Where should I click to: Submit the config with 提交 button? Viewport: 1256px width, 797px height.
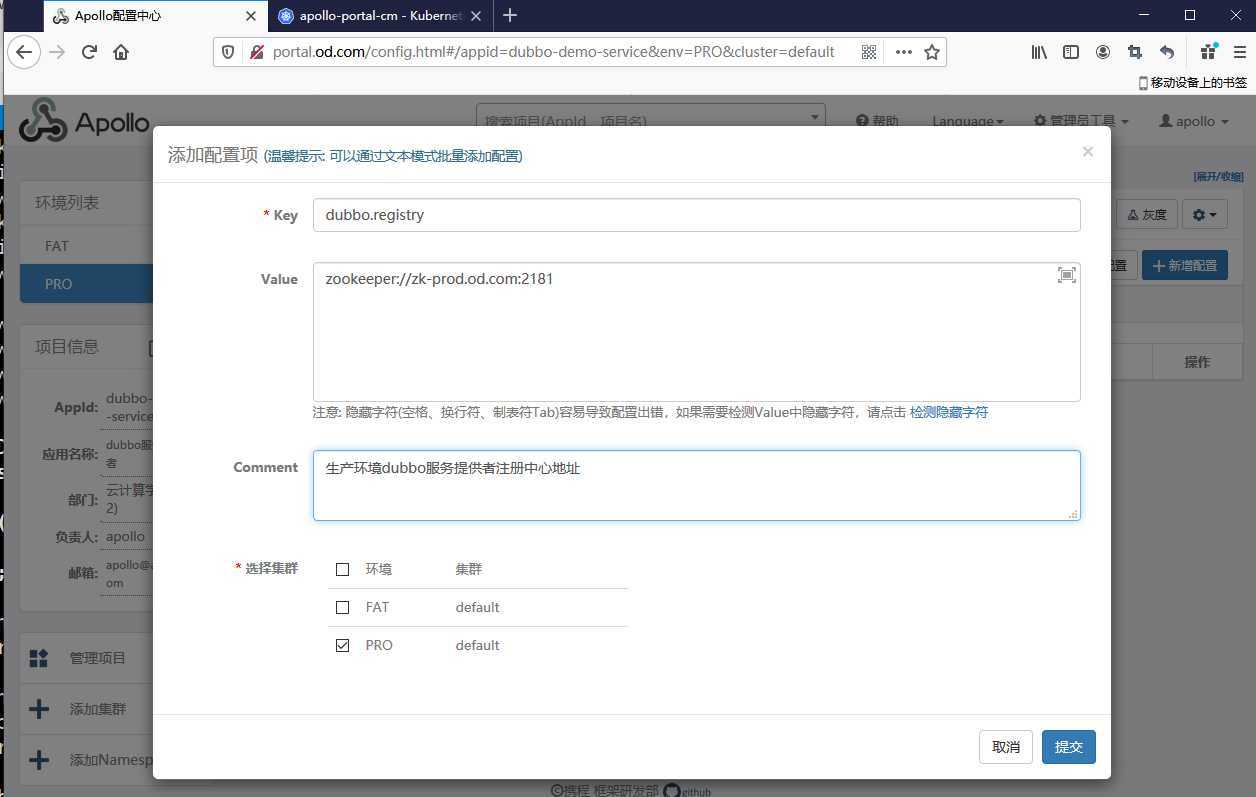1069,747
